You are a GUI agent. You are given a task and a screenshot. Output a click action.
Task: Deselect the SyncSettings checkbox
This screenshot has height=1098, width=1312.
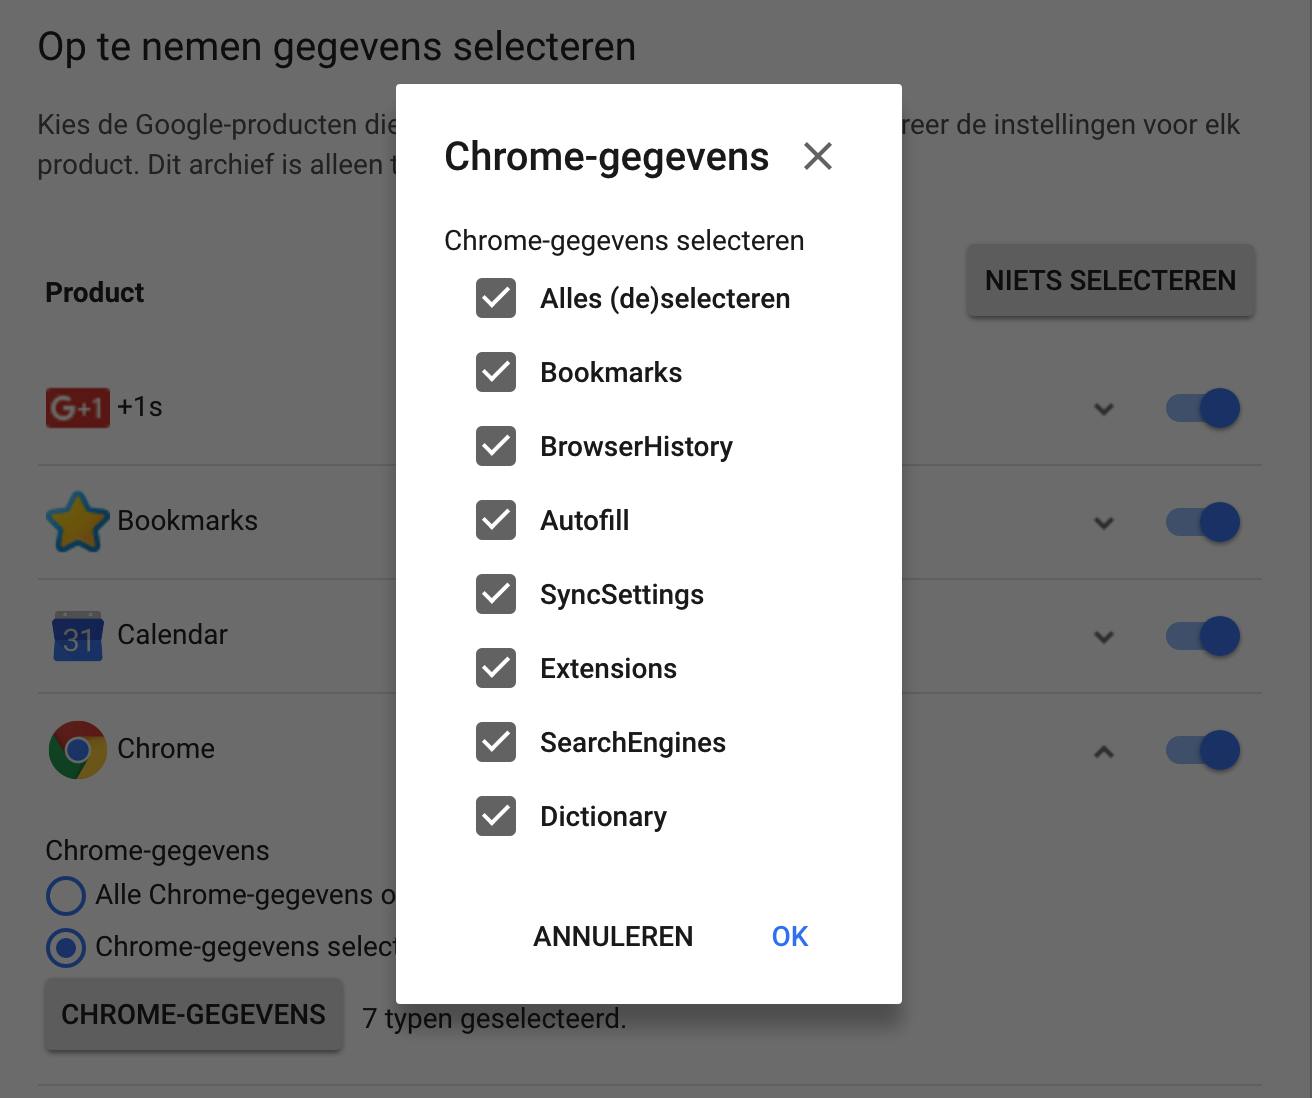click(496, 594)
